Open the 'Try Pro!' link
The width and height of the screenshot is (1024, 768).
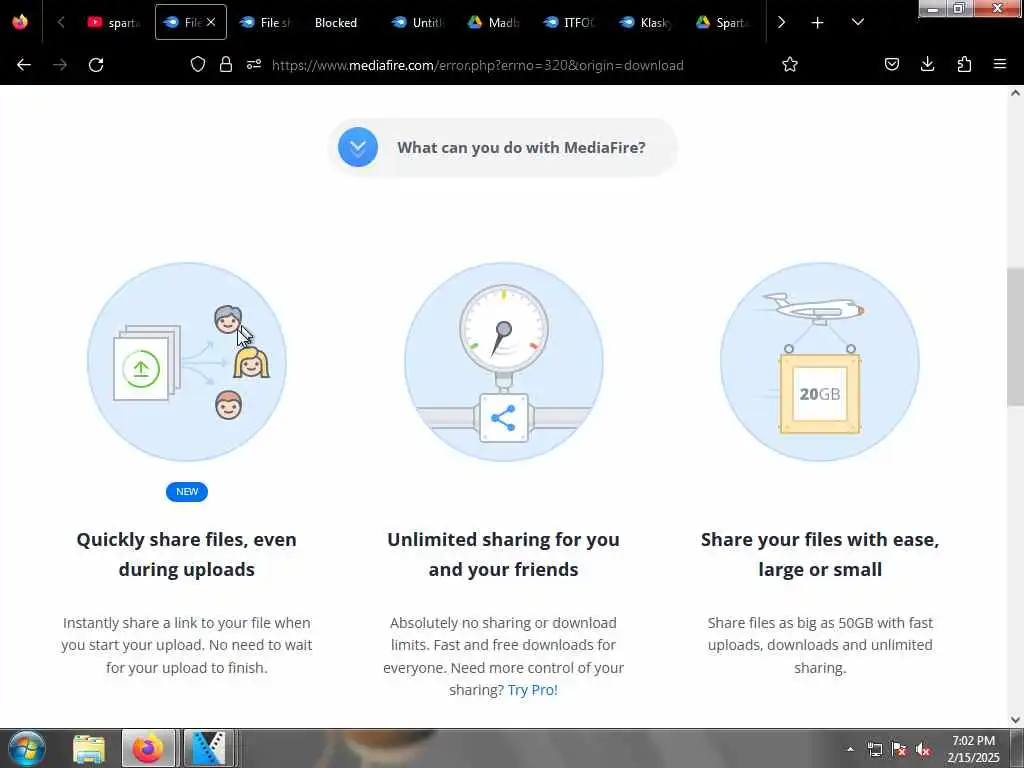[533, 690]
